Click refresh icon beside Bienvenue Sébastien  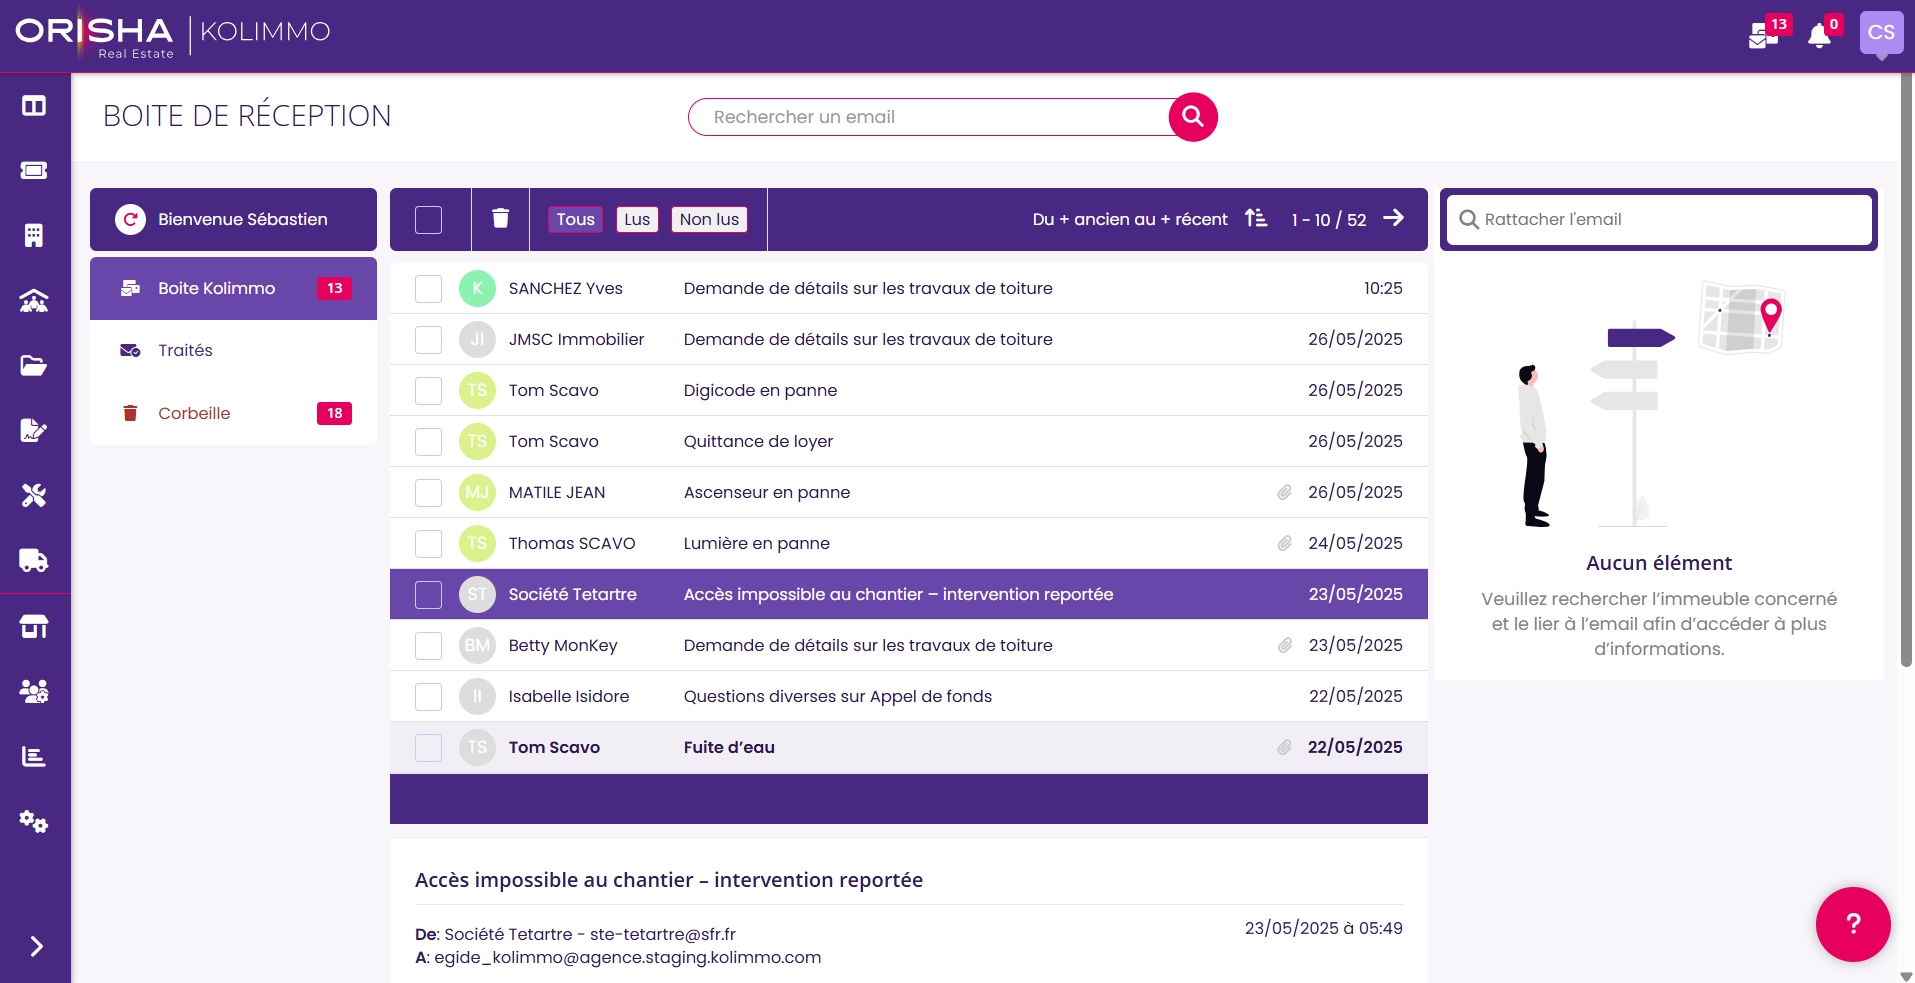[130, 219]
